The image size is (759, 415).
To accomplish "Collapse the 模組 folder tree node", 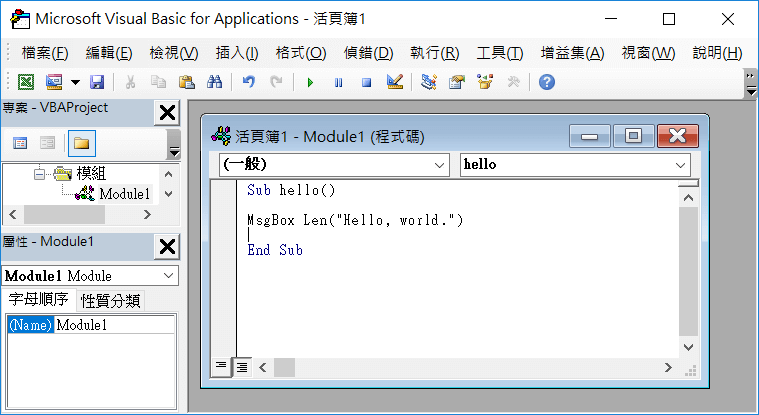I will point(39,173).
